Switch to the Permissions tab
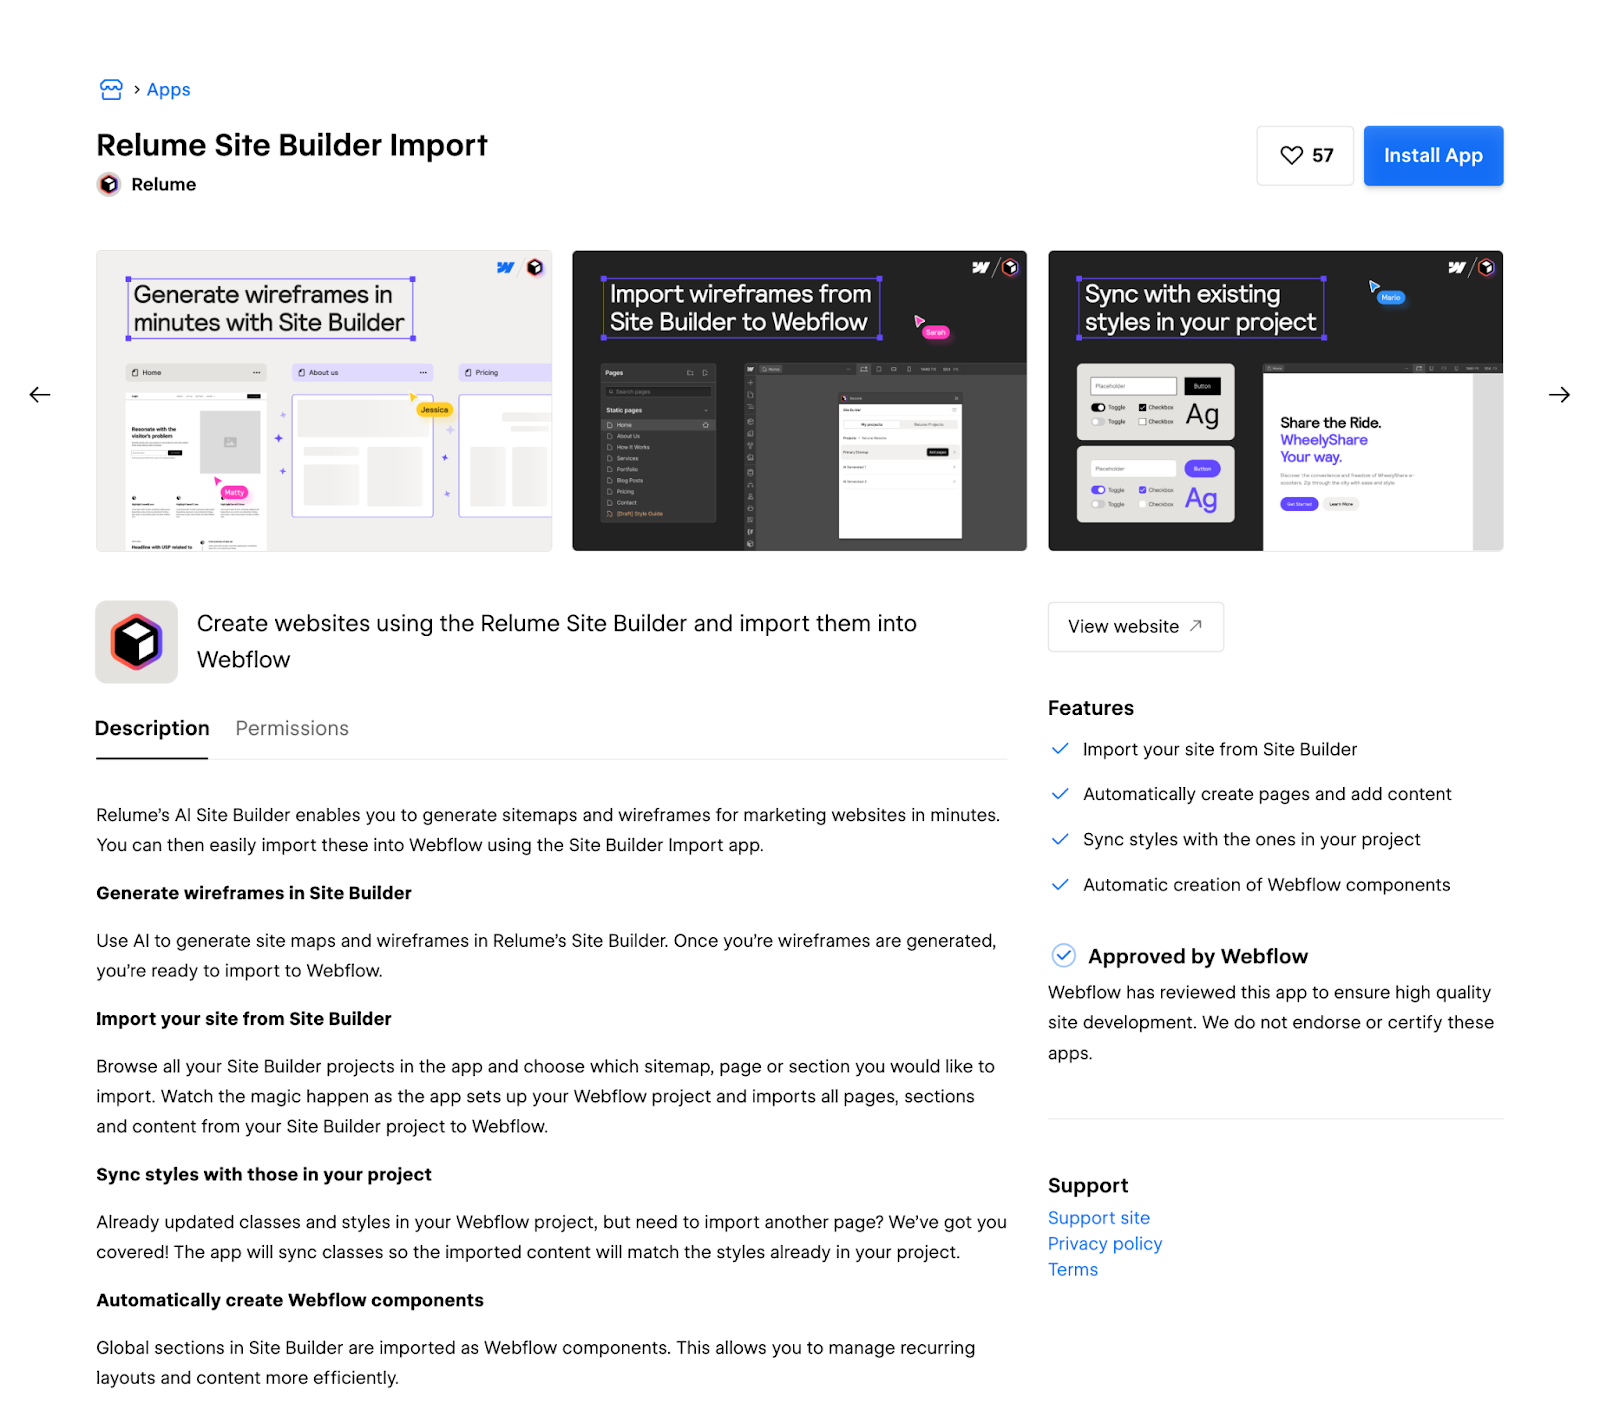This screenshot has width=1600, height=1412. click(x=292, y=728)
